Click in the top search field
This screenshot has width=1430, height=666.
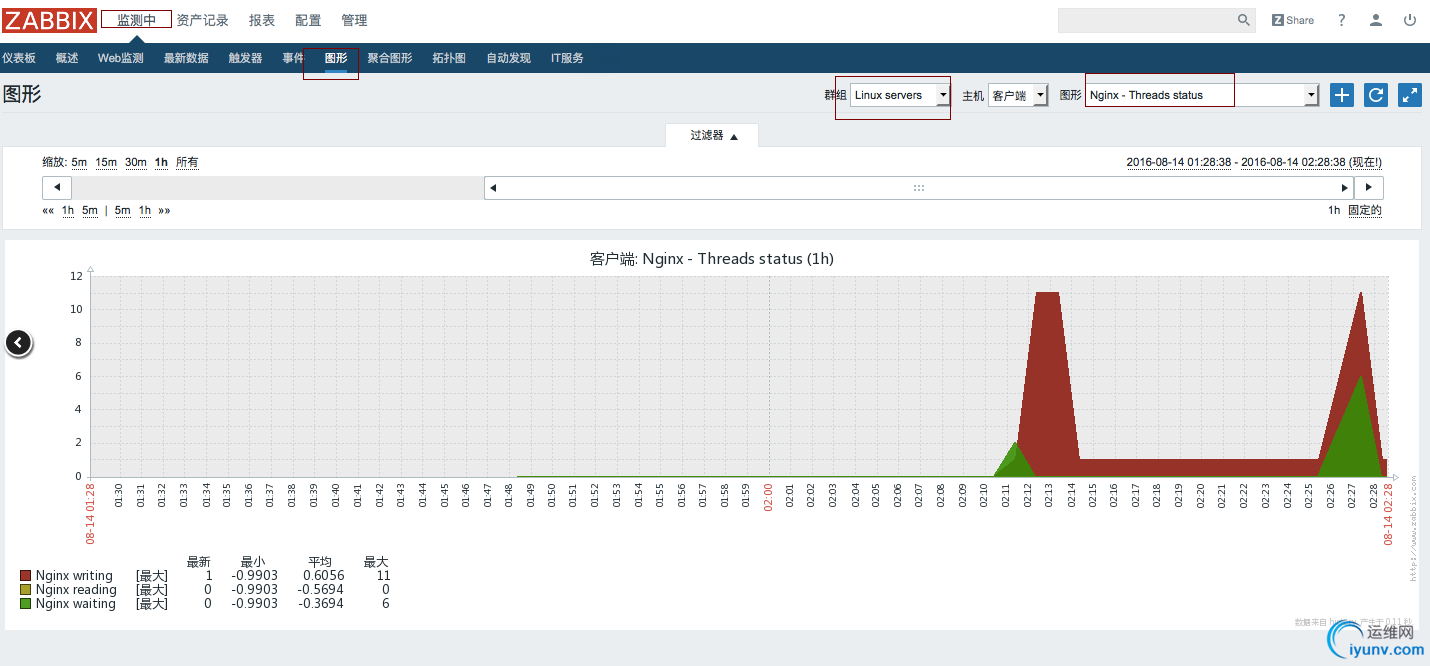[1145, 20]
